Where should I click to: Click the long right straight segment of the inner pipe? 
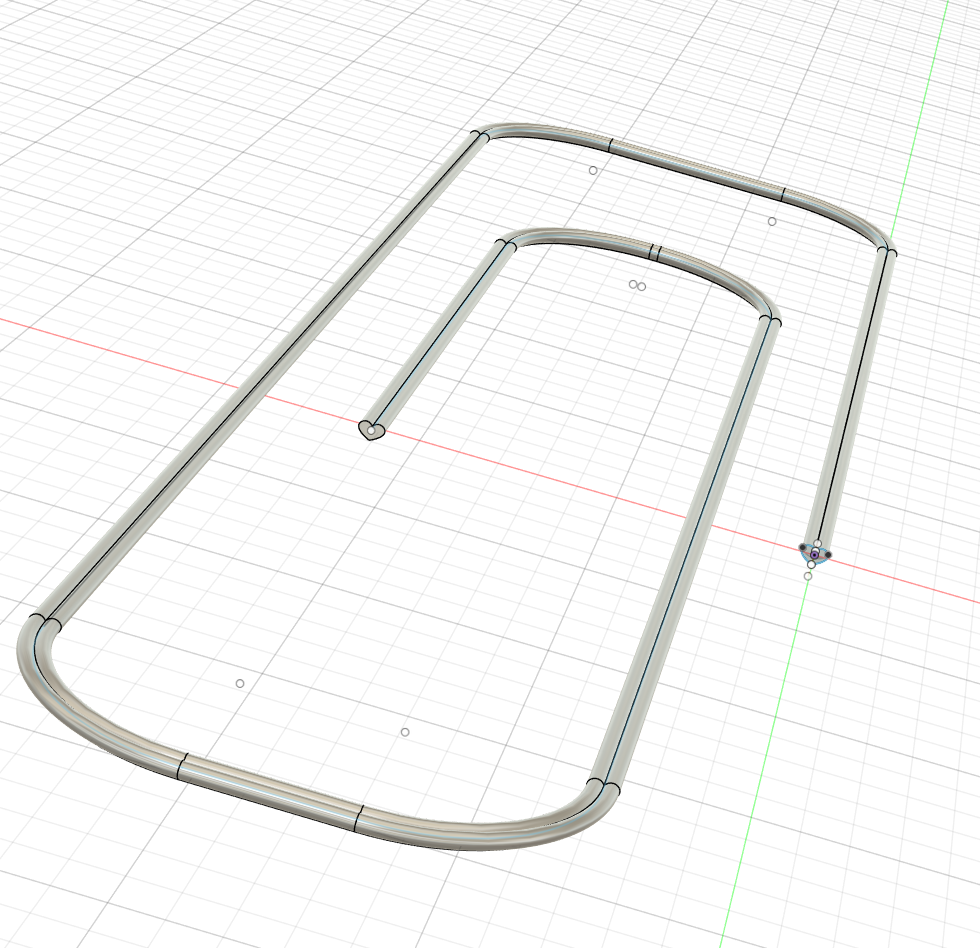tap(690, 550)
